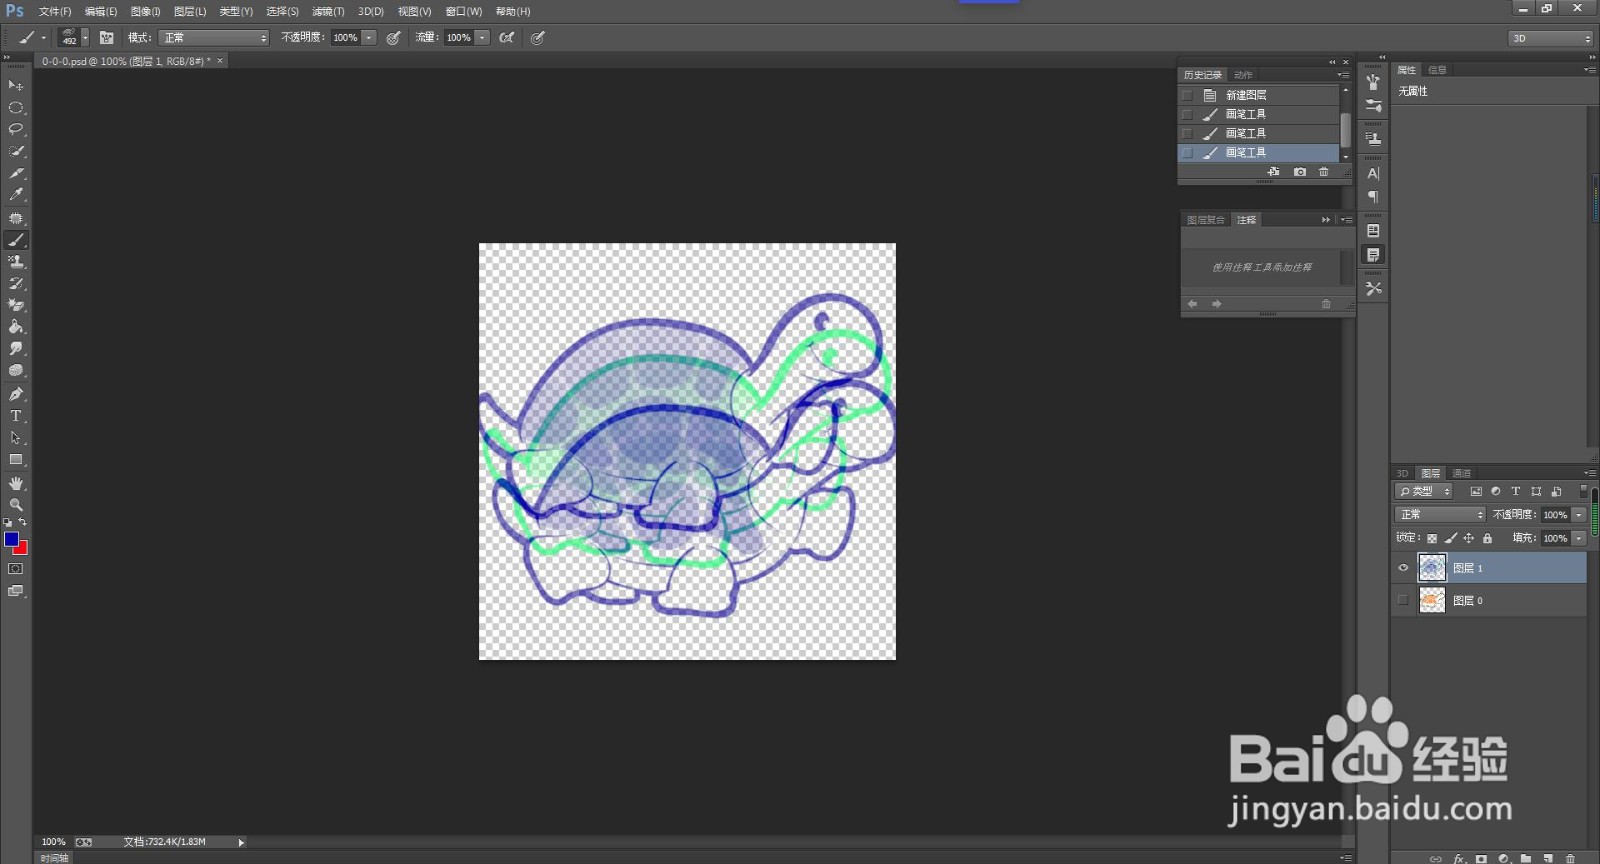Toggle pressure for size icon
1600x864 pixels.
pos(537,37)
